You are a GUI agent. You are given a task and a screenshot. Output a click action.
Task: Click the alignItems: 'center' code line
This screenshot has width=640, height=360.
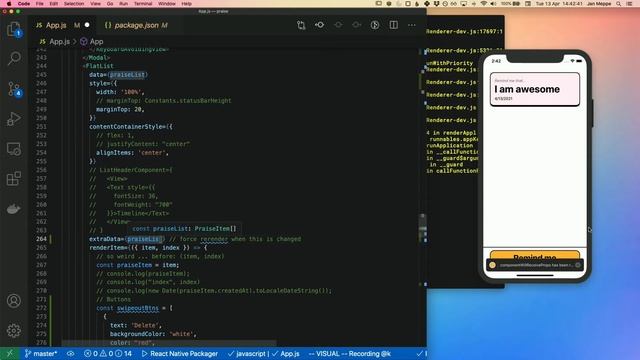tap(132, 153)
